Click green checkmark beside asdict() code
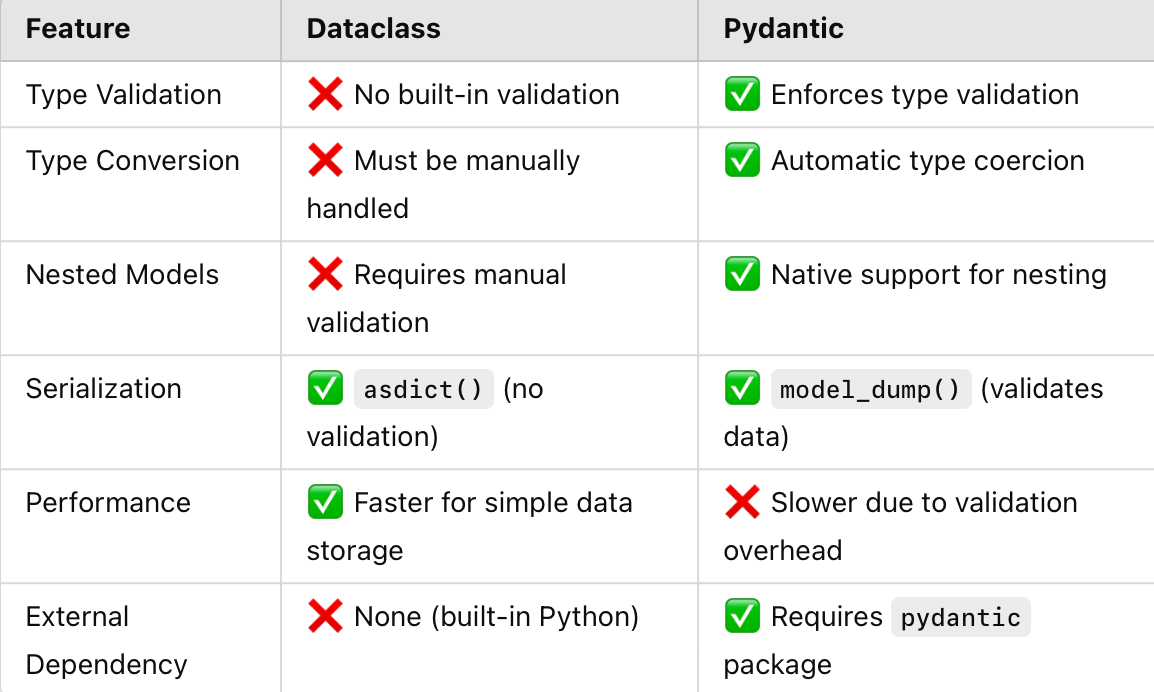1154x692 pixels. pyautogui.click(x=325, y=389)
